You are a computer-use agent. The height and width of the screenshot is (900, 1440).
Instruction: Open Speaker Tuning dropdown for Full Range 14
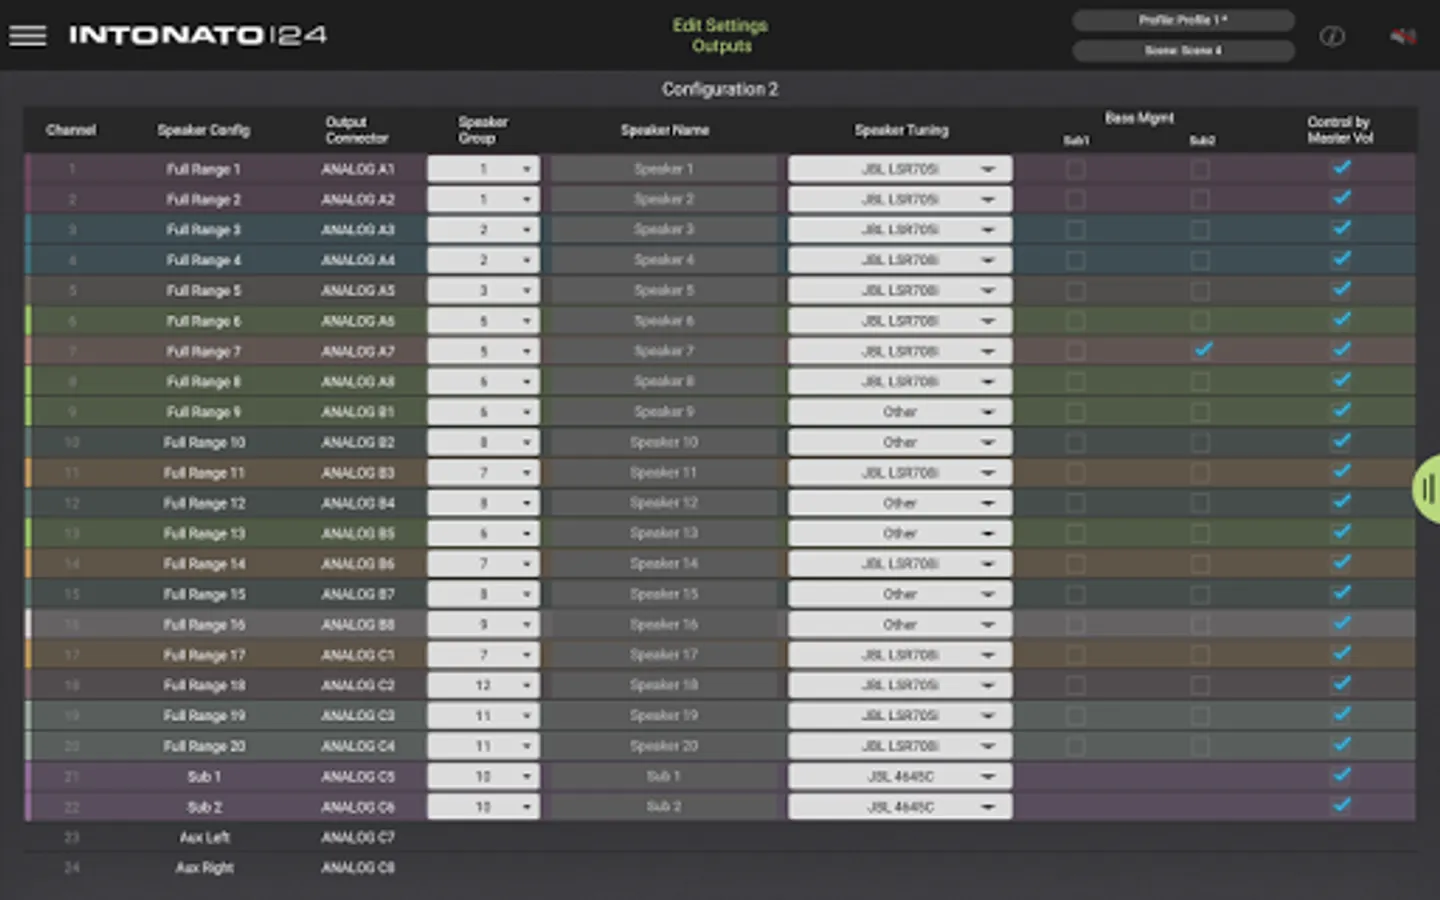(x=900, y=564)
